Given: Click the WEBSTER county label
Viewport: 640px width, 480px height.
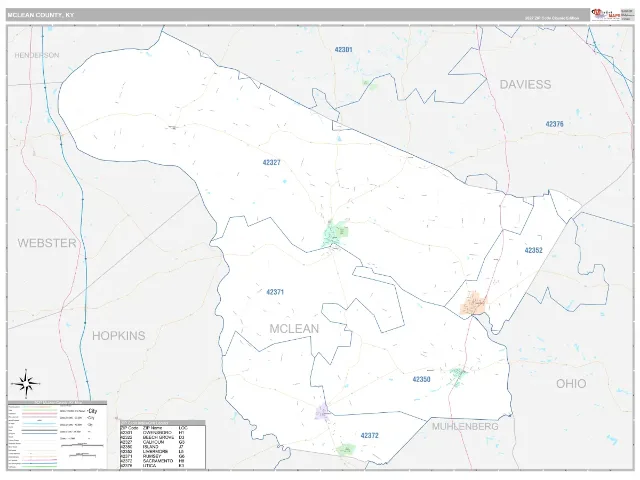Looking at the screenshot, I should (x=47, y=243).
